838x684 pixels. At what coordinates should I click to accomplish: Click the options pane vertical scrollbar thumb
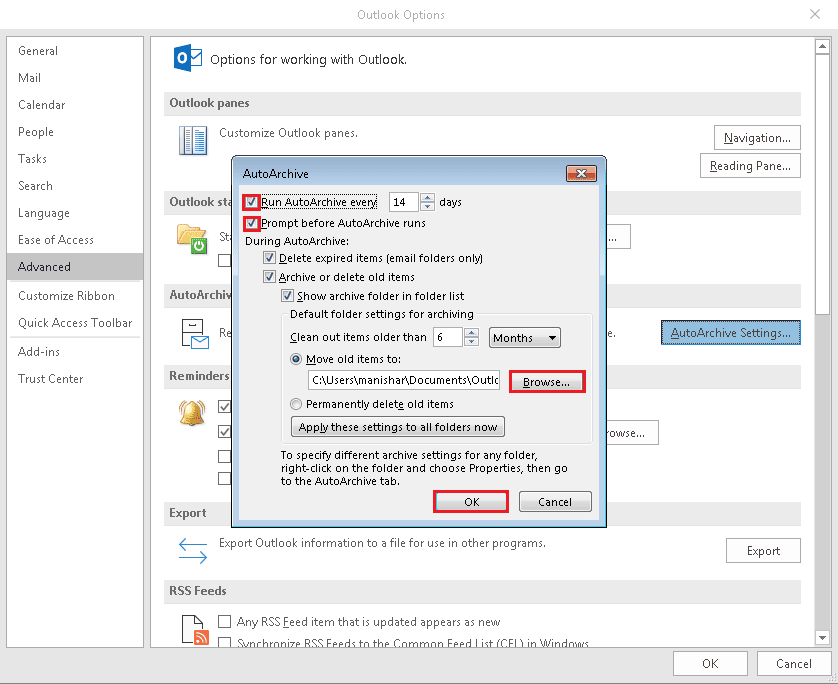[x=822, y=184]
